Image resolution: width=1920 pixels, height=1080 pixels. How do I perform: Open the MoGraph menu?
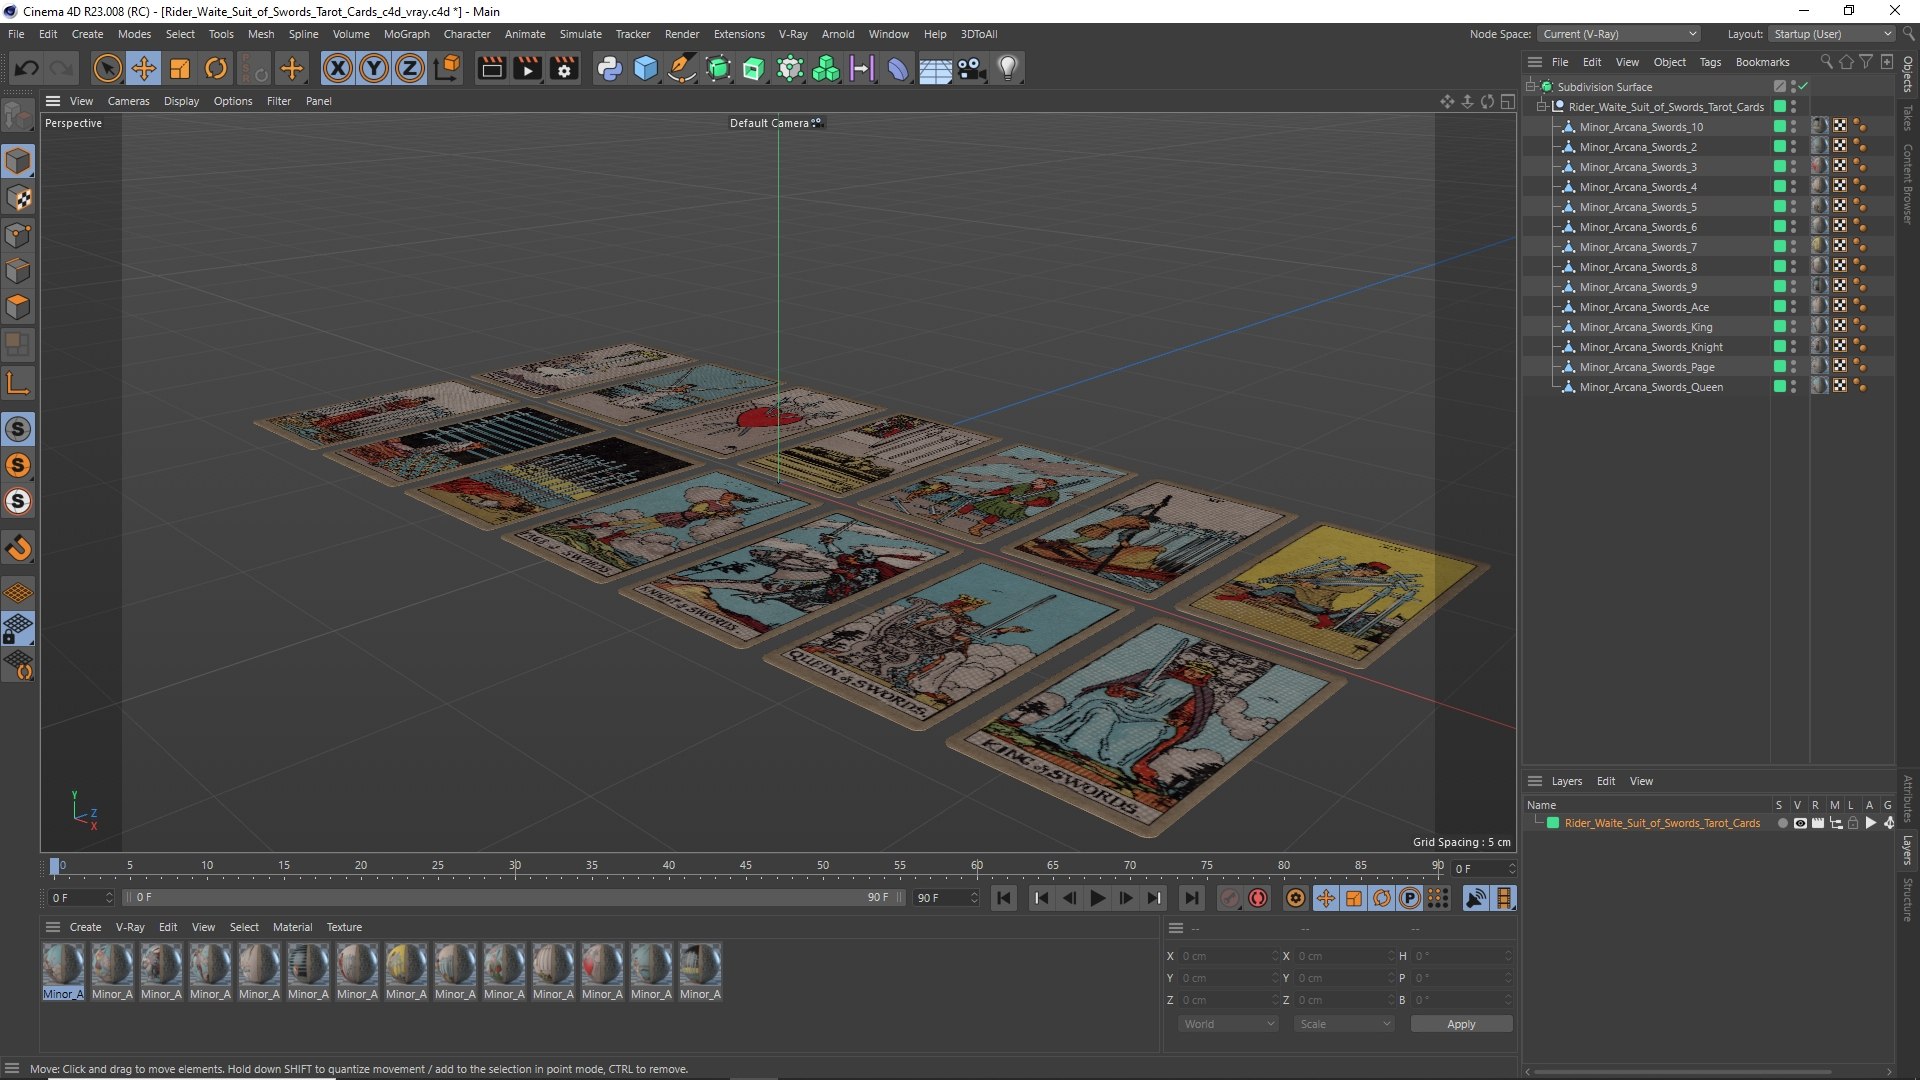click(x=406, y=34)
